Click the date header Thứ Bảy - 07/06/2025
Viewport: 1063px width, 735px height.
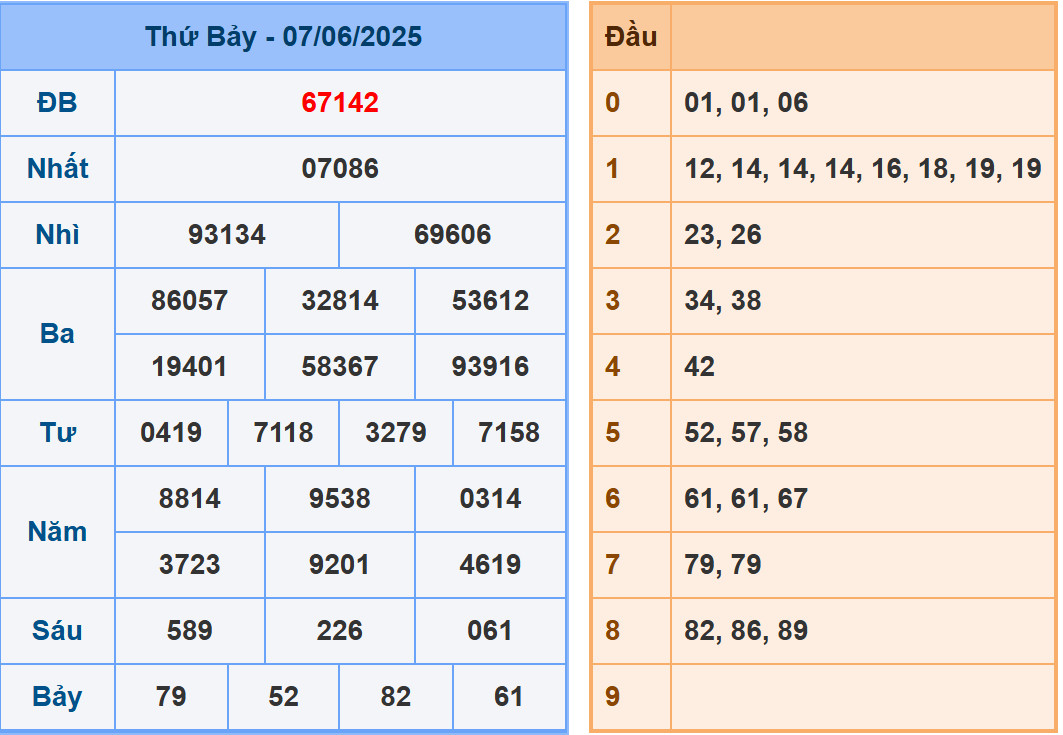pos(283,37)
